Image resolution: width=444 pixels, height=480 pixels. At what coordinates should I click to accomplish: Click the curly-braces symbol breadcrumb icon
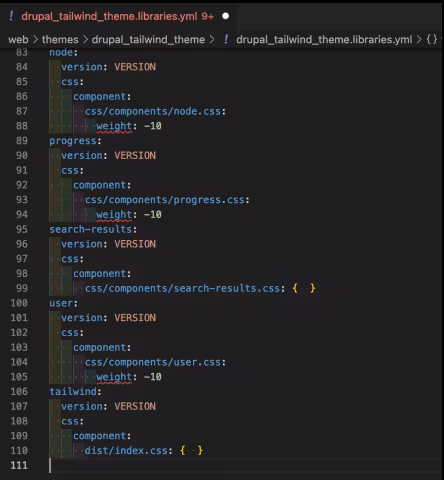[x=432, y=39]
